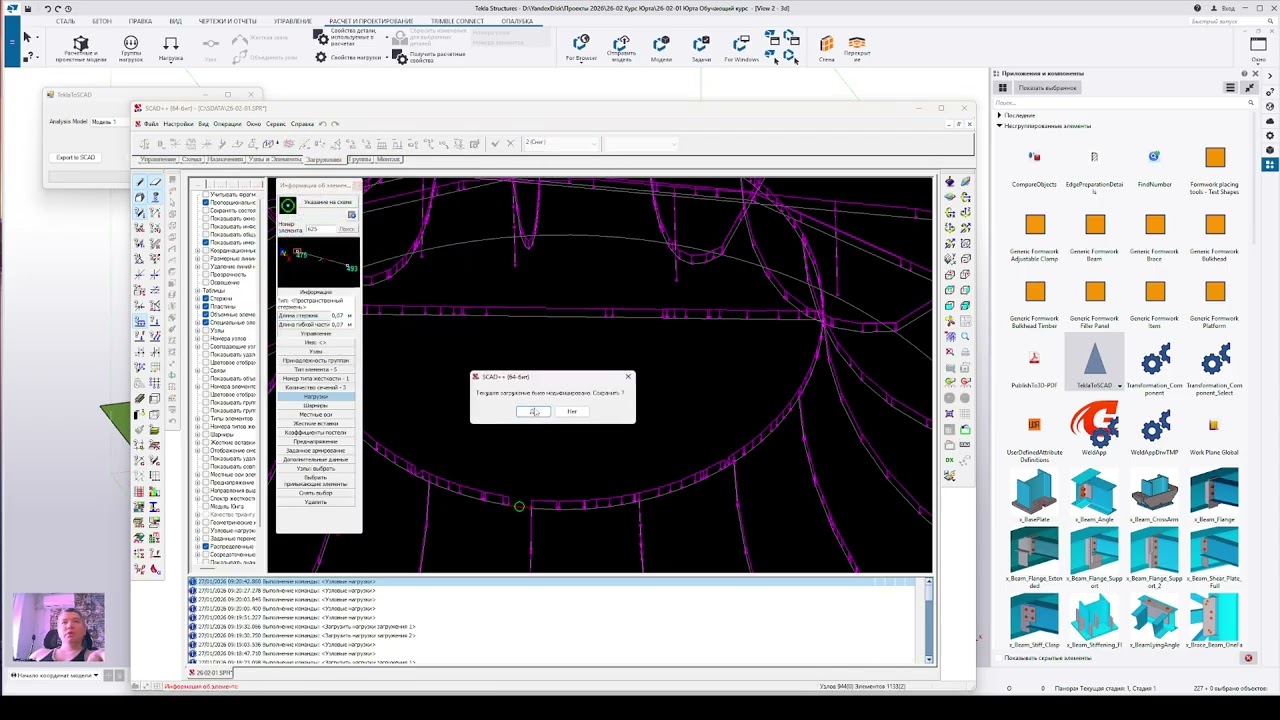Click the "For Windows" ribbon icon
This screenshot has height=720, width=1280.
point(741,48)
